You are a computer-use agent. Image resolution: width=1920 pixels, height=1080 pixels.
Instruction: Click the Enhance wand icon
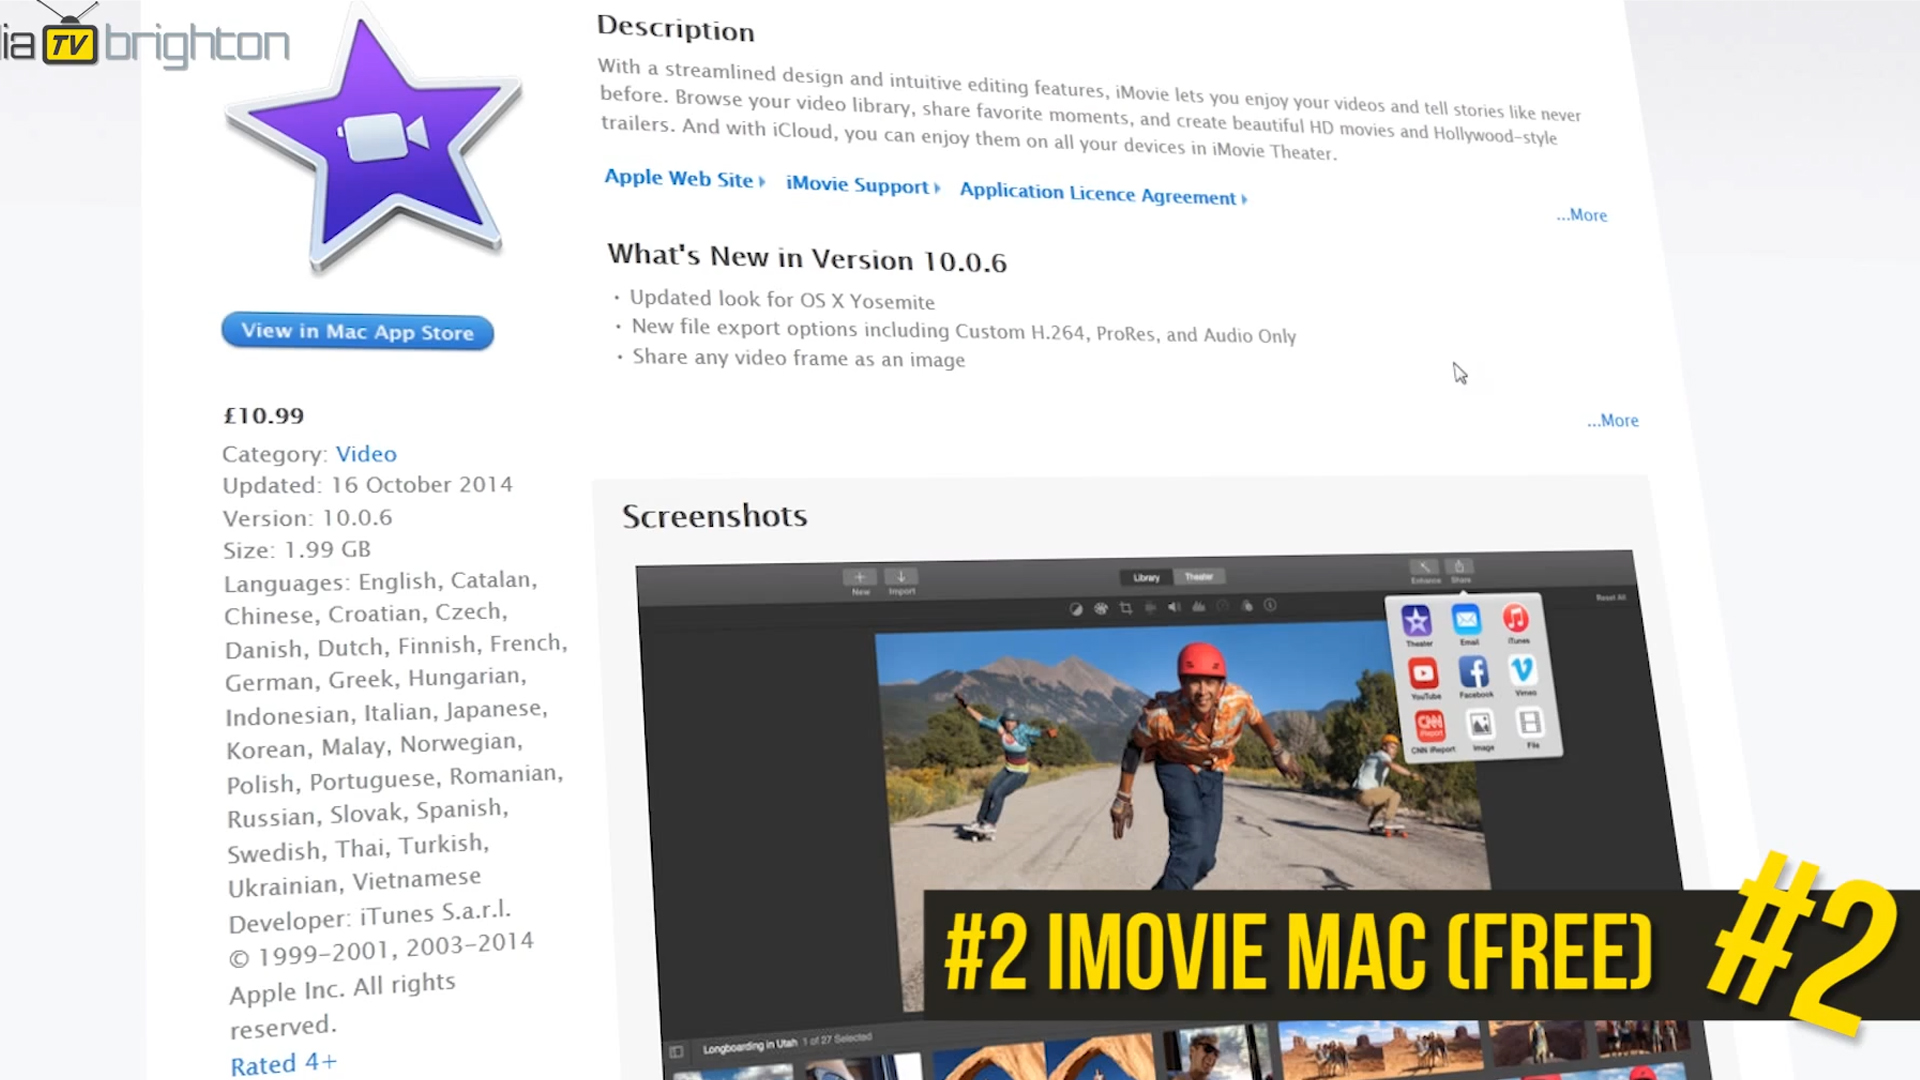coord(1425,569)
